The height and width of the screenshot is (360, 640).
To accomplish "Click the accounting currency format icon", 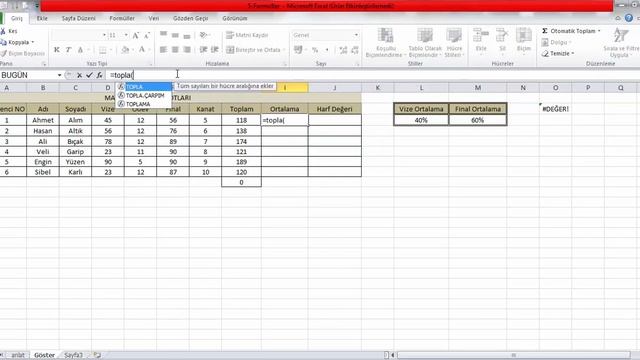I will coord(298,50).
